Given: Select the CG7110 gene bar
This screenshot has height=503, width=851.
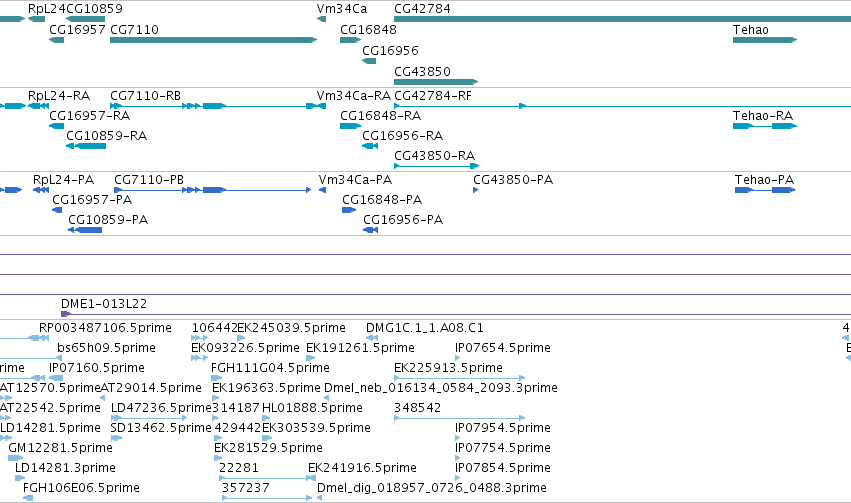Looking at the screenshot, I should 213,40.
